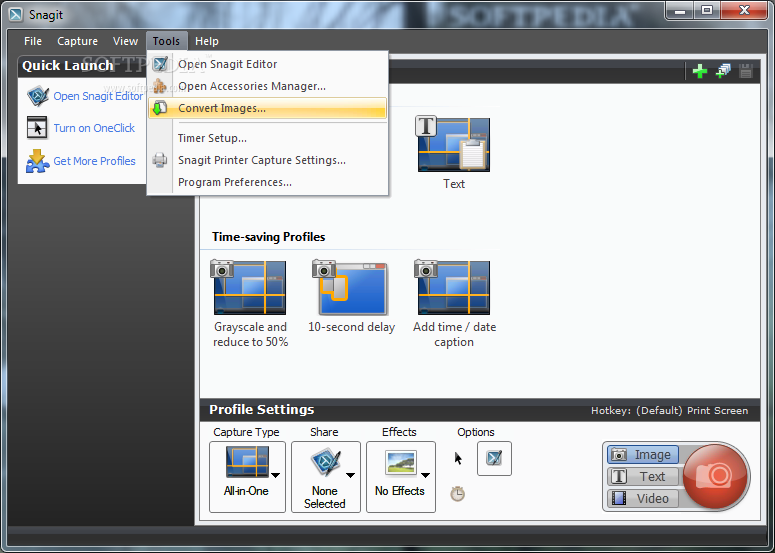Click the Snagit Editor menu icon
Viewport: 775px width, 553px height.
tap(160, 64)
